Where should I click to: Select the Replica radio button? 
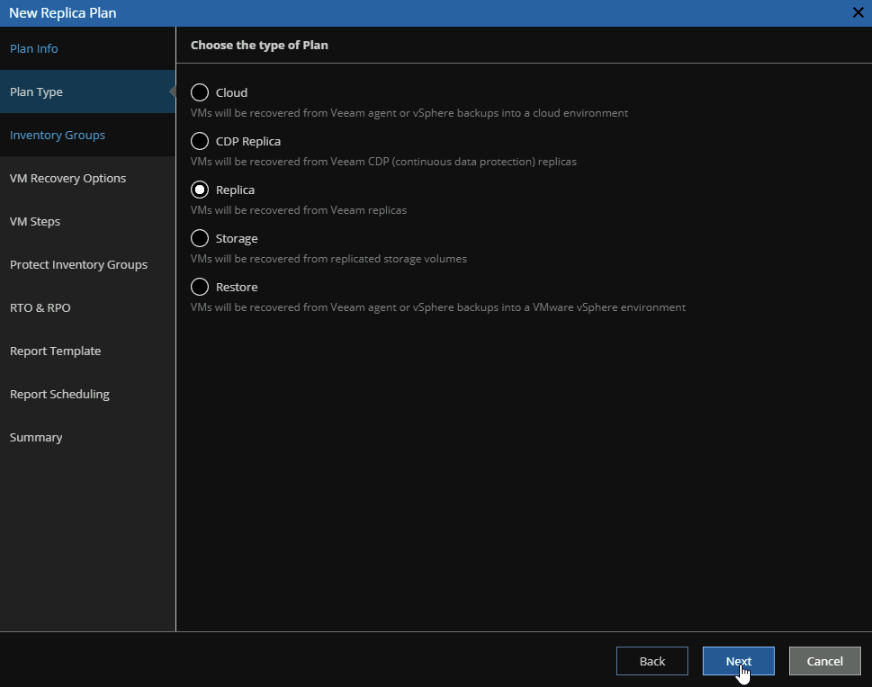tap(200, 190)
